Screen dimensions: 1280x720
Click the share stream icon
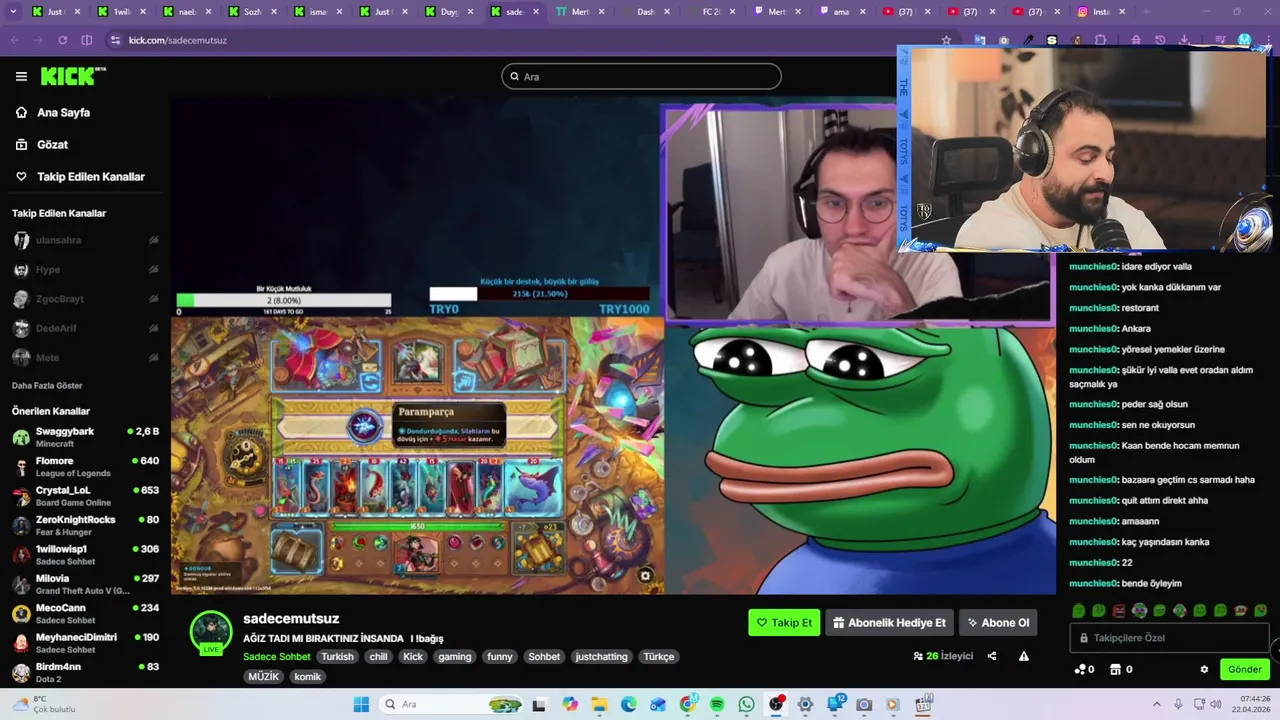[992, 656]
